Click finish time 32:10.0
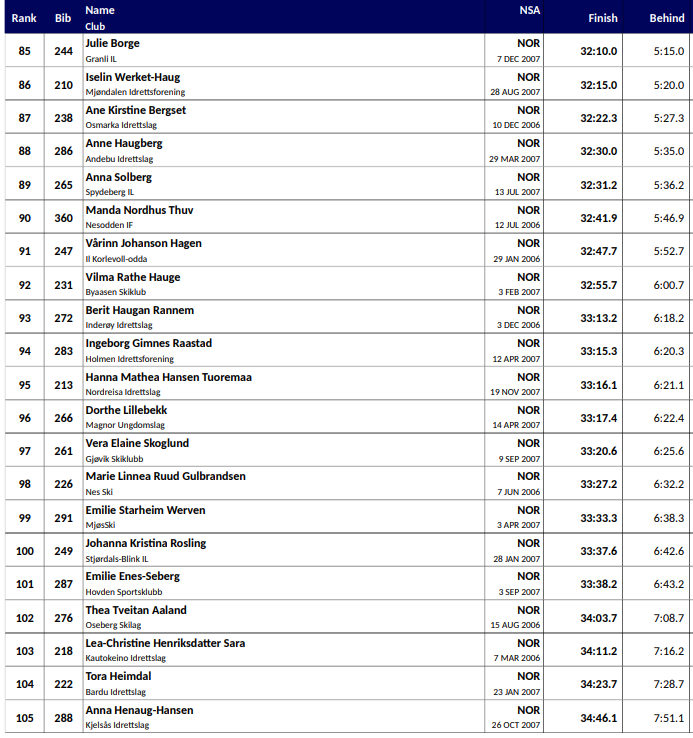This screenshot has width=693, height=738. click(598, 51)
